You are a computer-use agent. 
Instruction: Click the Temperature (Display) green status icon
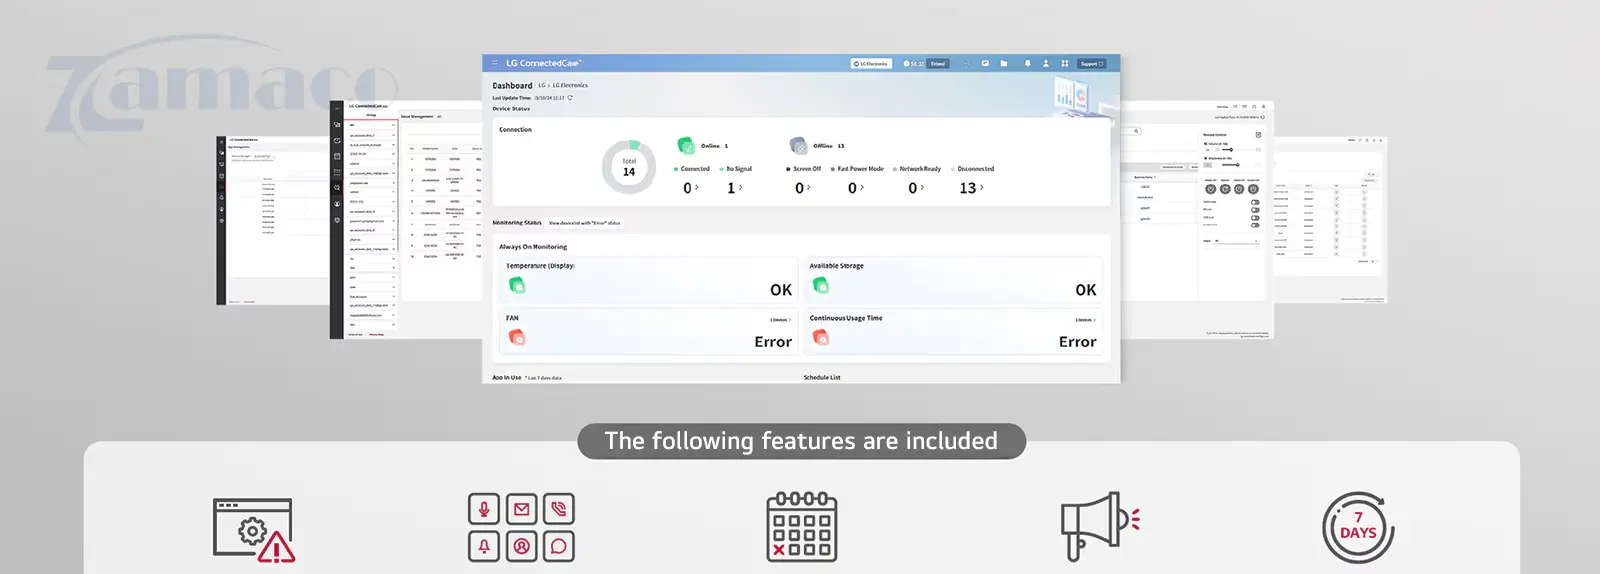coord(517,285)
